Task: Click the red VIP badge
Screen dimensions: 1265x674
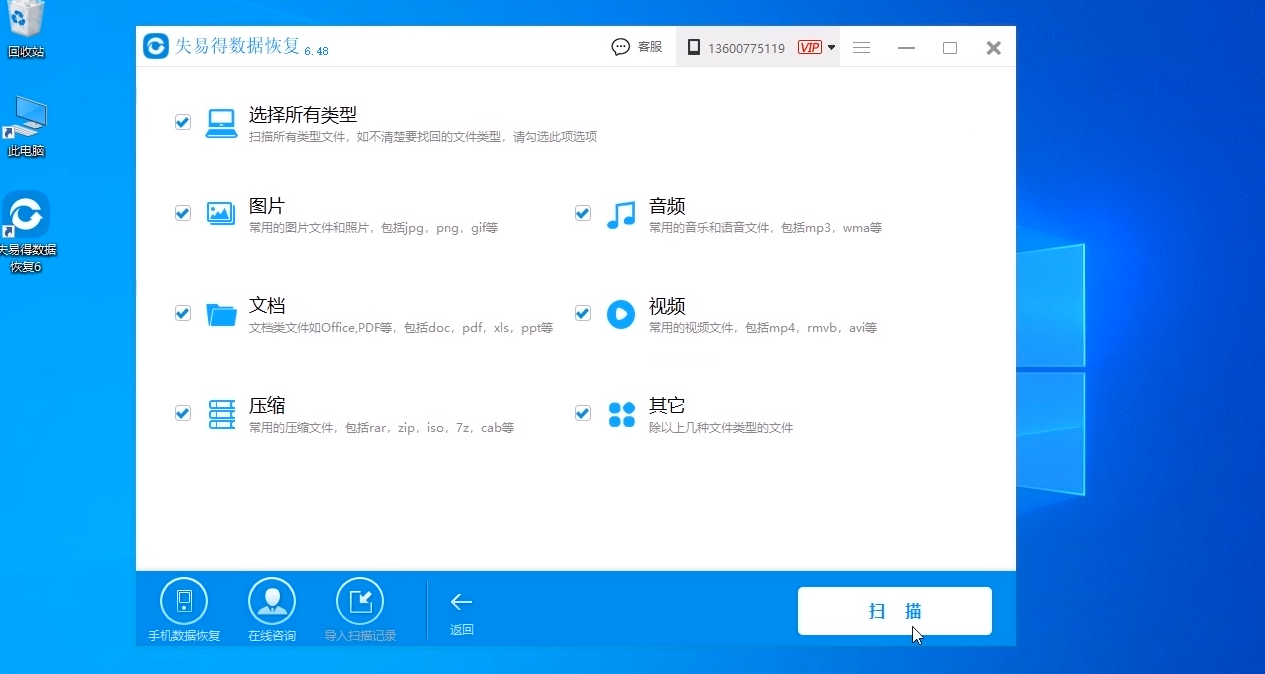Action: coord(809,47)
